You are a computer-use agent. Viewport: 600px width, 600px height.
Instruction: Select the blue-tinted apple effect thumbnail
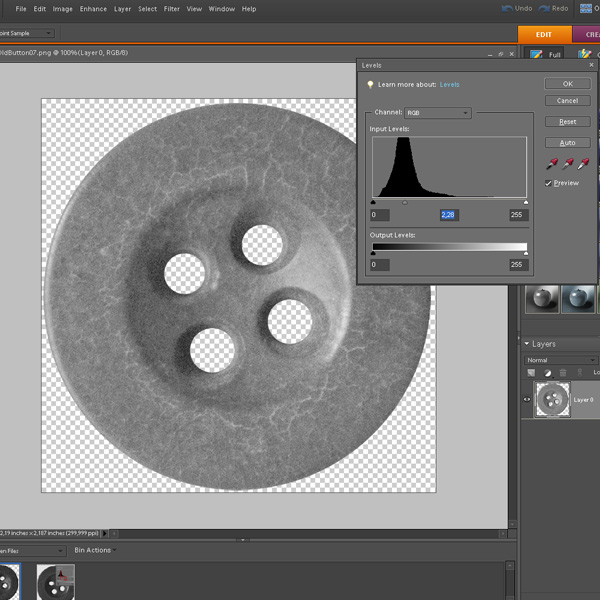(x=578, y=300)
